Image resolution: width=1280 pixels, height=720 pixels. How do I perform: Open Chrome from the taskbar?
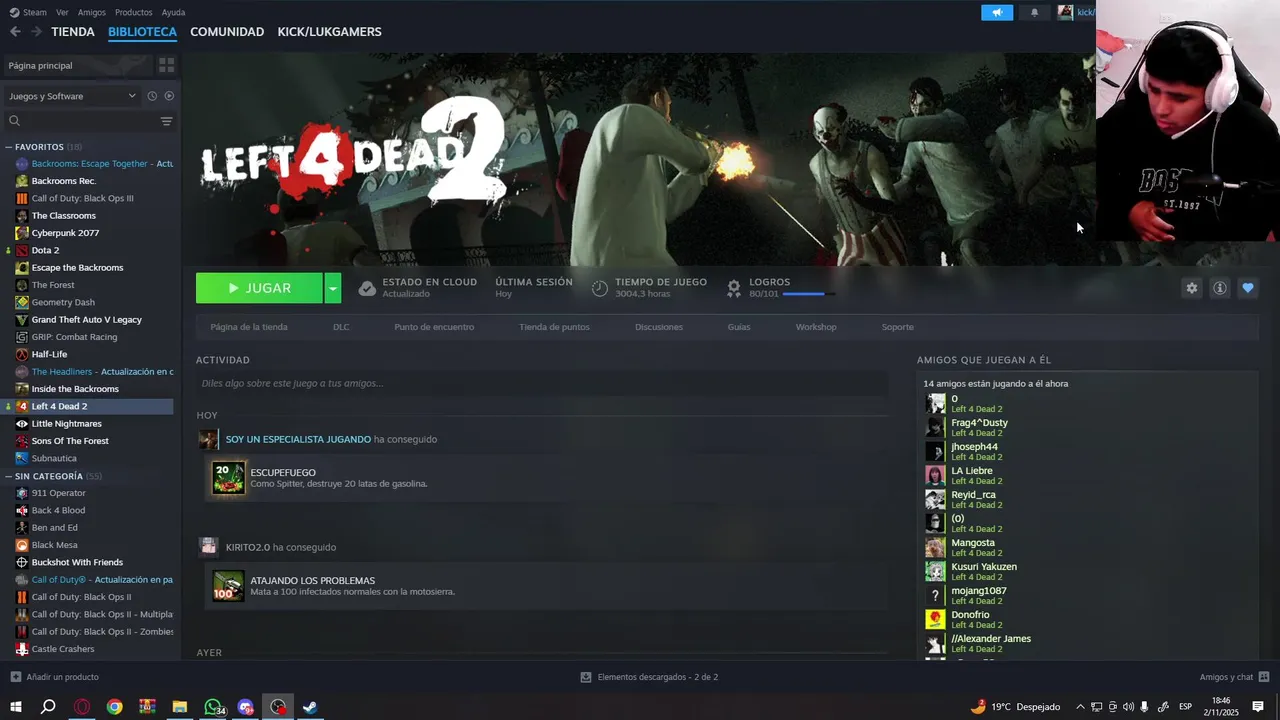tap(114, 707)
